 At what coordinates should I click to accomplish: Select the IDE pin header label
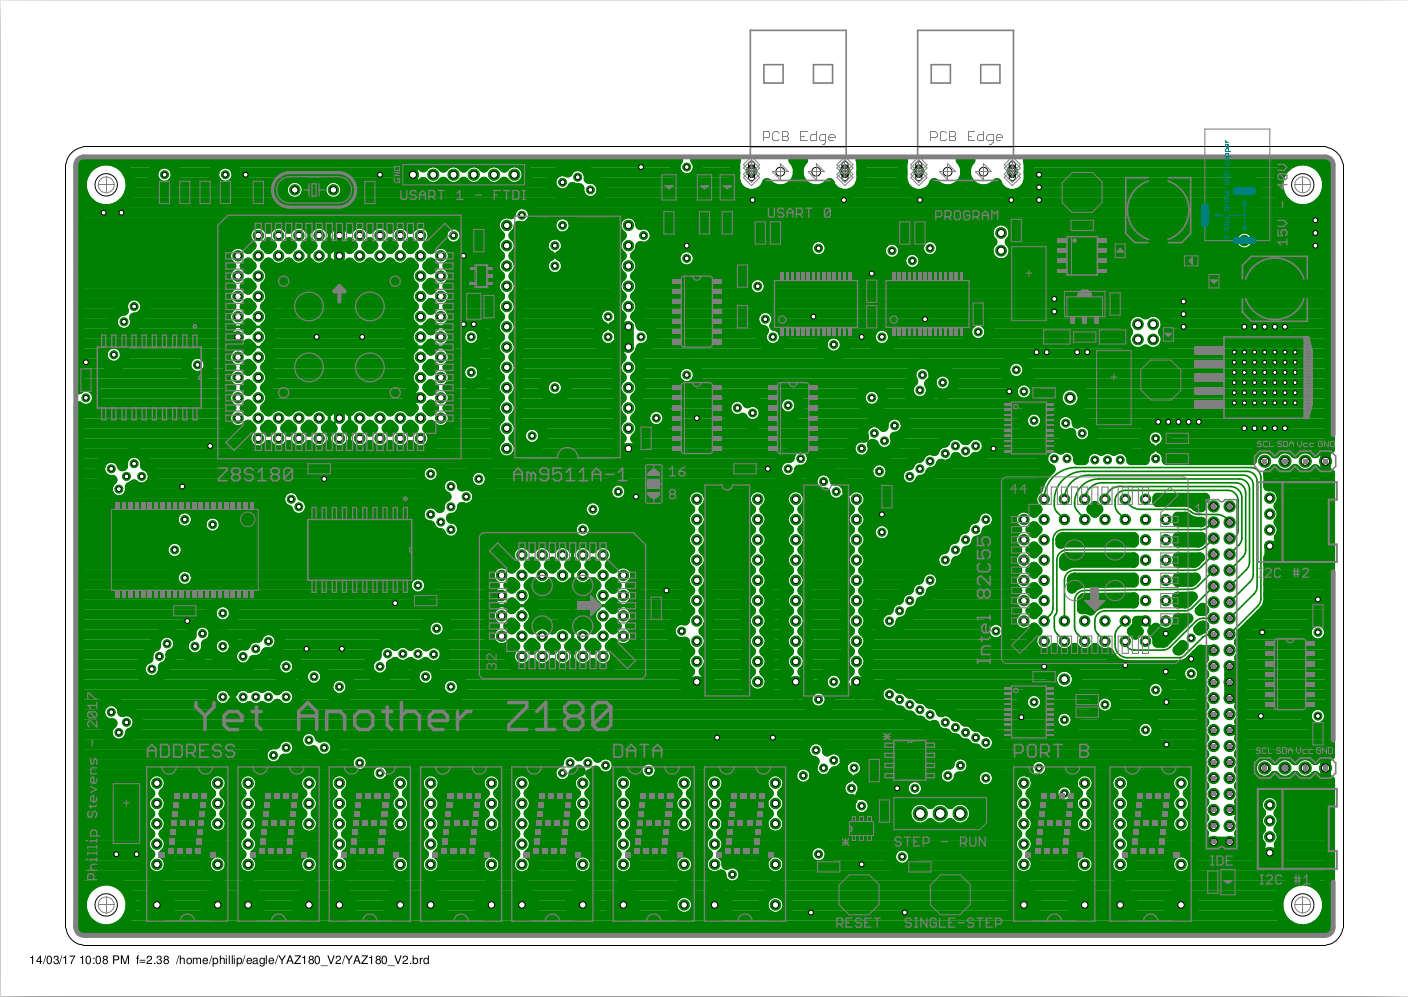pyautogui.click(x=1221, y=861)
